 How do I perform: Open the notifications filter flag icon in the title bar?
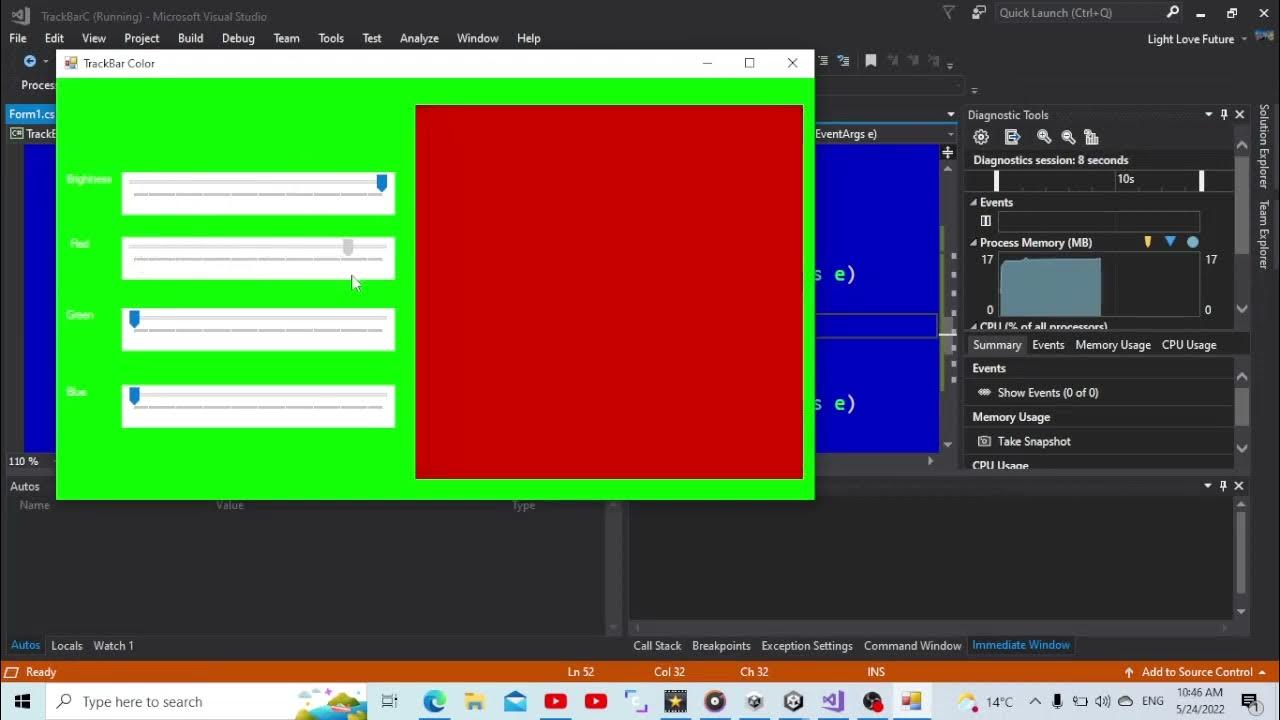pyautogui.click(x=949, y=12)
